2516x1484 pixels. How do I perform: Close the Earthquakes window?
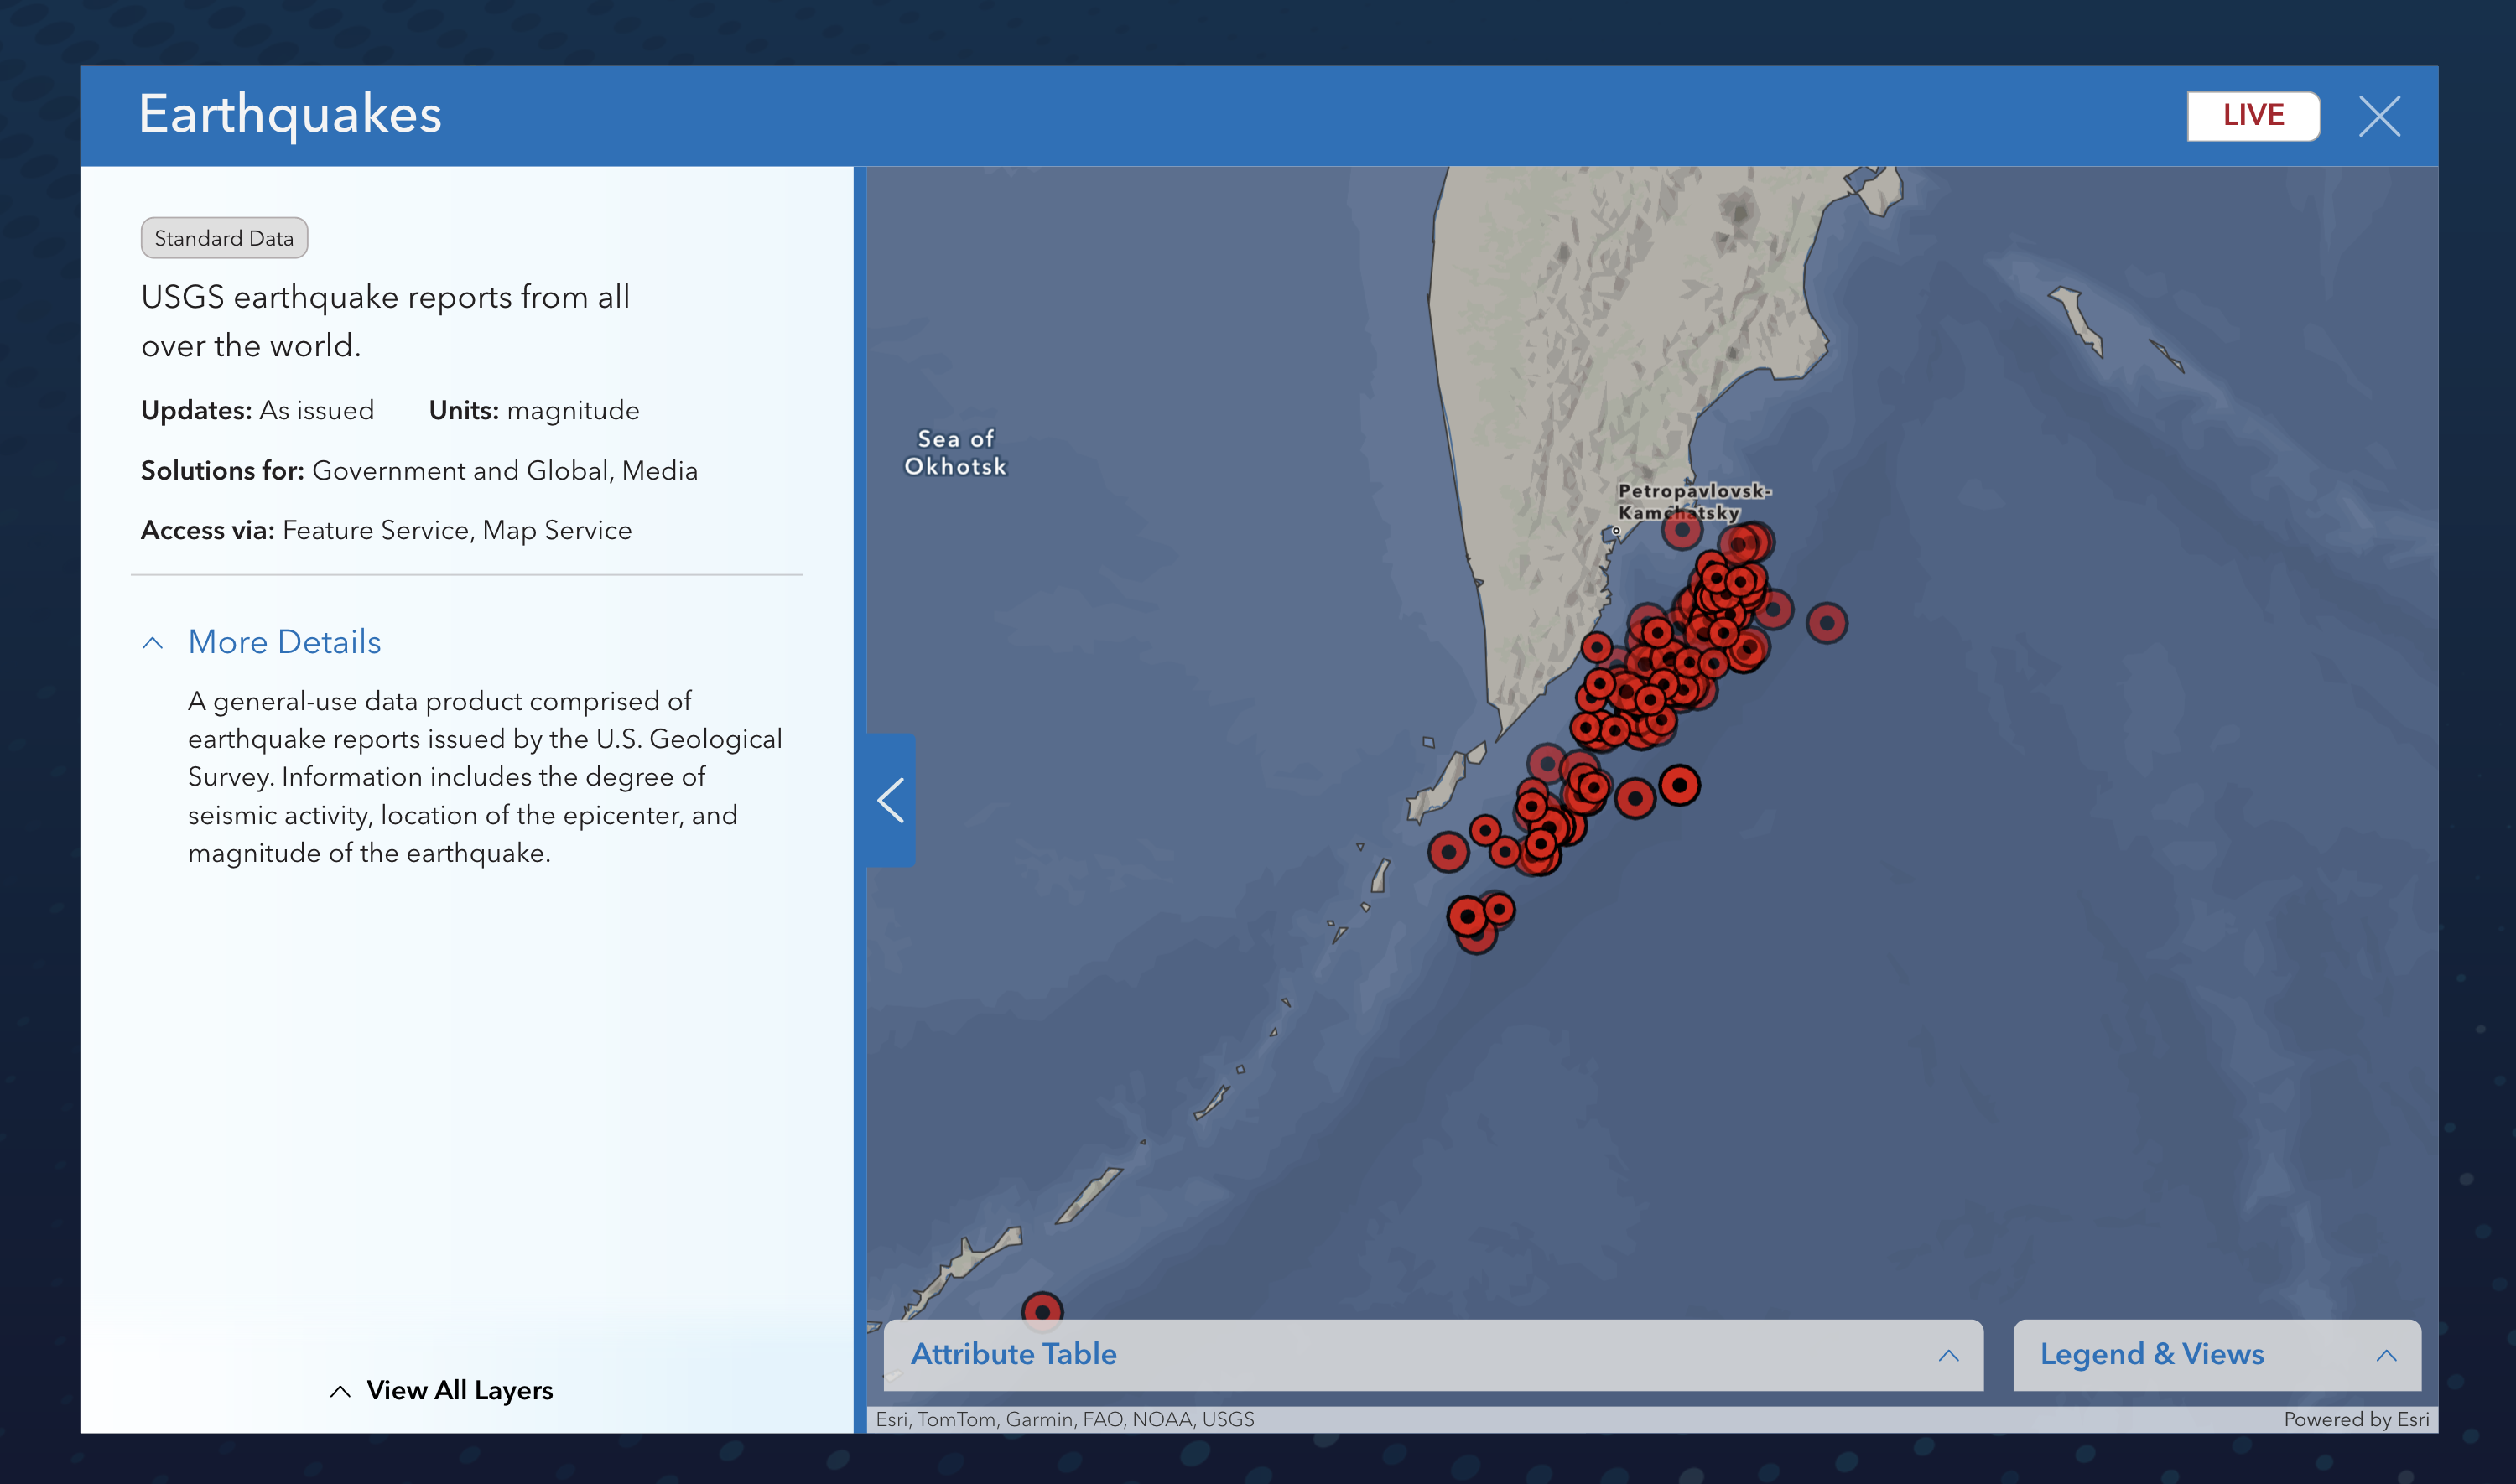pos(2381,116)
